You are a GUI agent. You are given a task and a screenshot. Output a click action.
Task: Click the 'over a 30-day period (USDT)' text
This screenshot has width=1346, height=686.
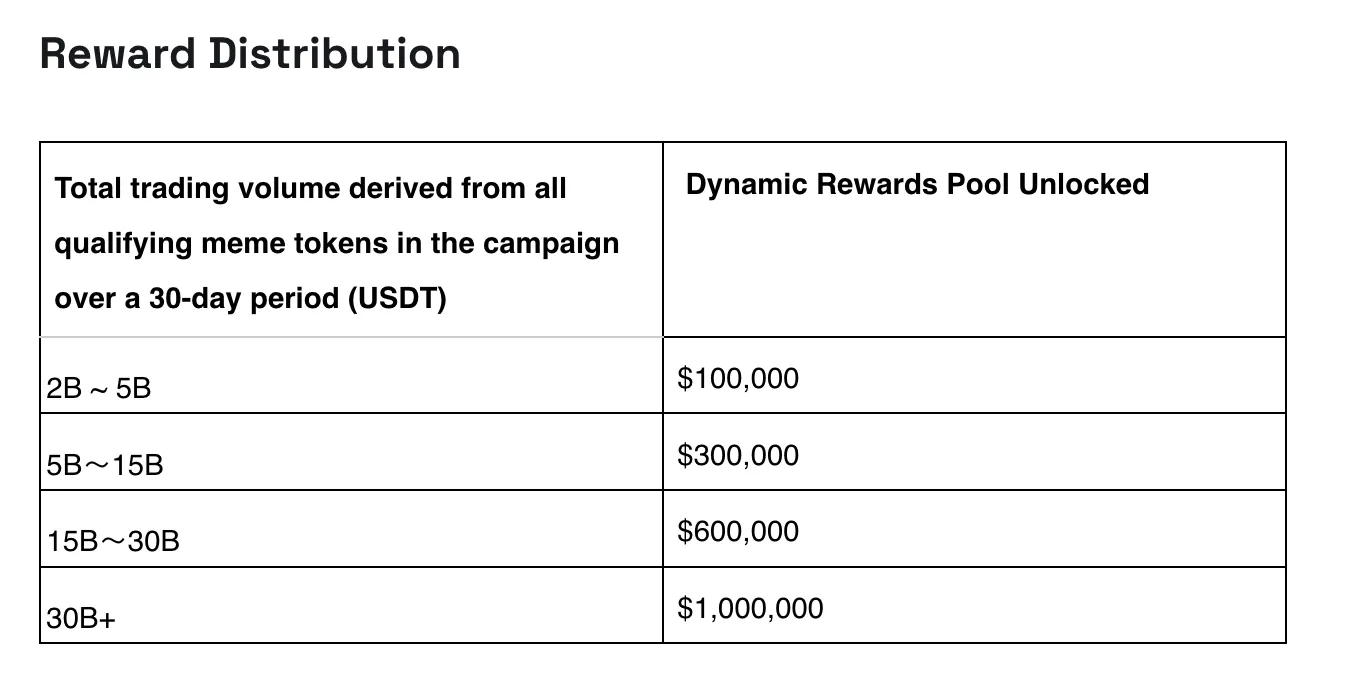(250, 299)
